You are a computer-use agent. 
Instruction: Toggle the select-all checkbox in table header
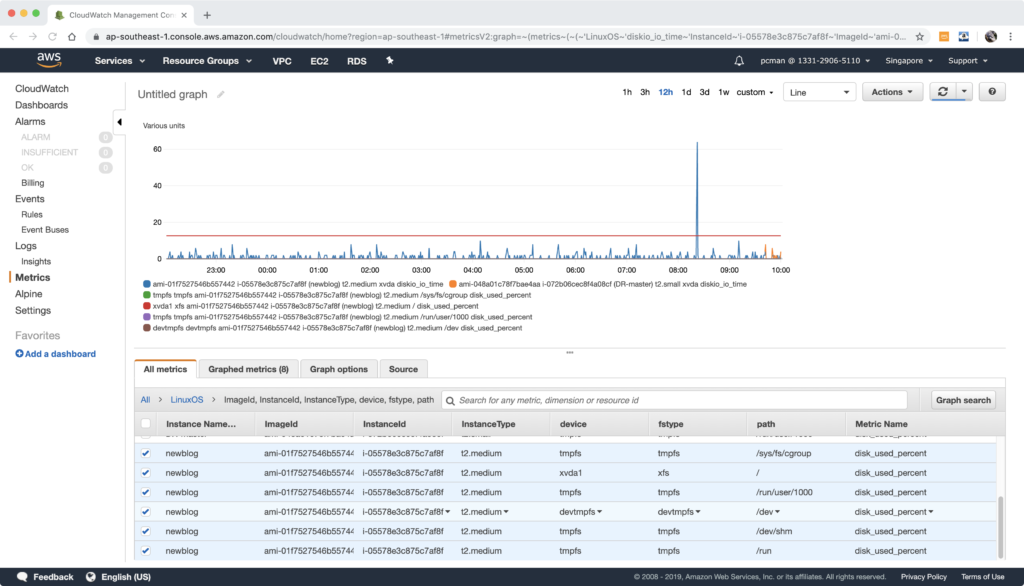(146, 423)
